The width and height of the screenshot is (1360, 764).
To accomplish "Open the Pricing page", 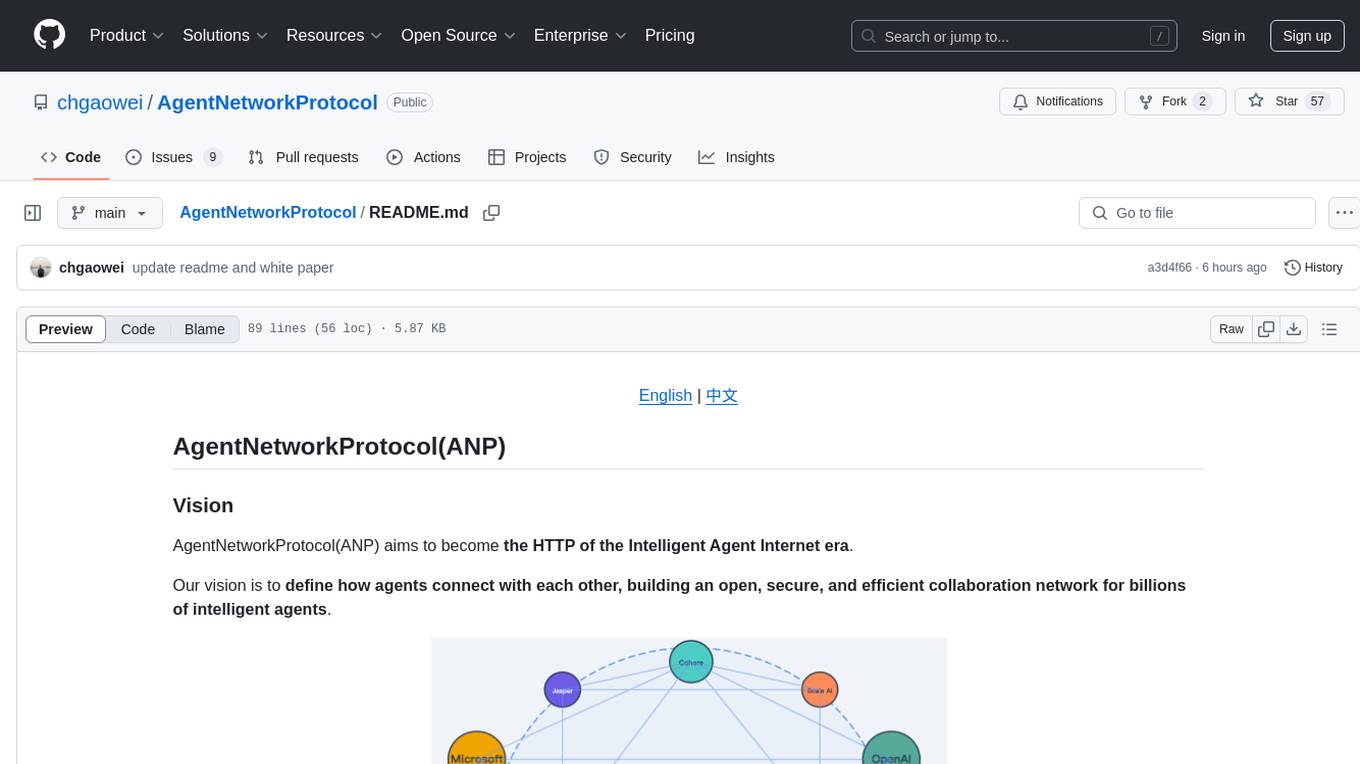I will 670,35.
